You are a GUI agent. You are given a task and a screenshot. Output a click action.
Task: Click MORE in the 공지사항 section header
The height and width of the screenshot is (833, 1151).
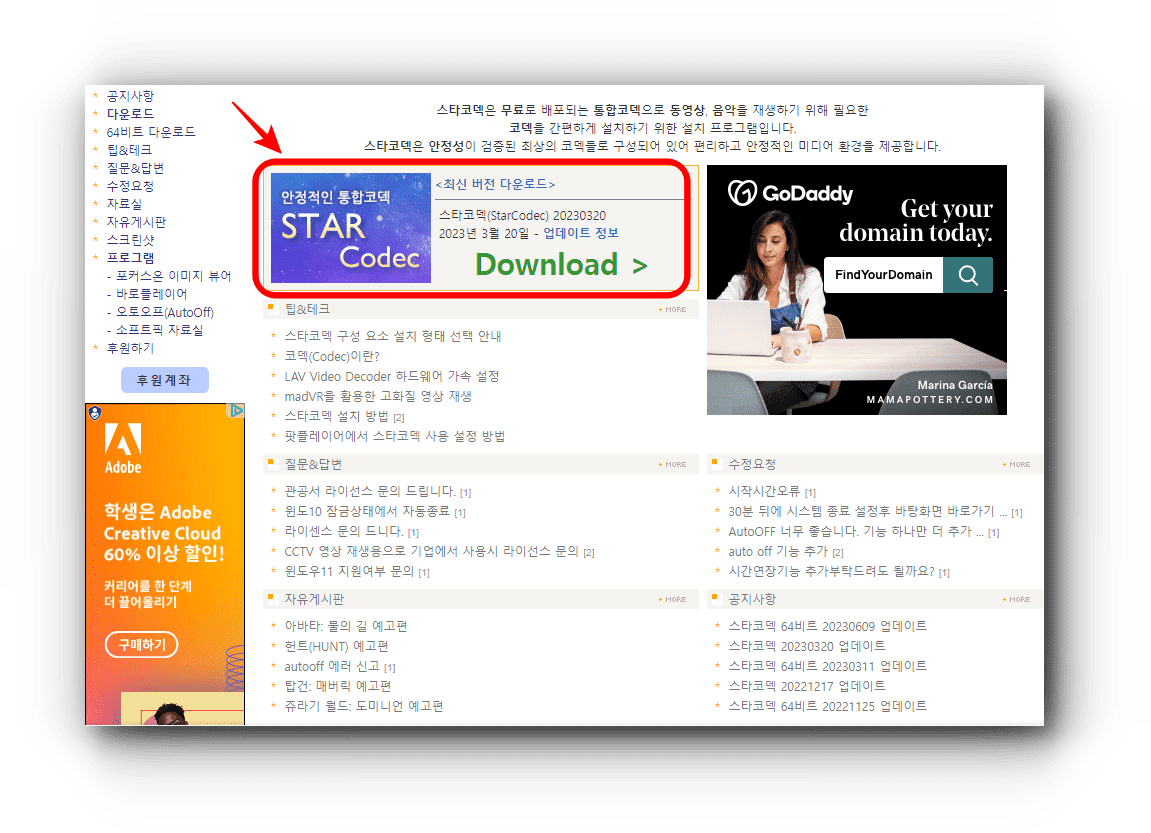1019,600
